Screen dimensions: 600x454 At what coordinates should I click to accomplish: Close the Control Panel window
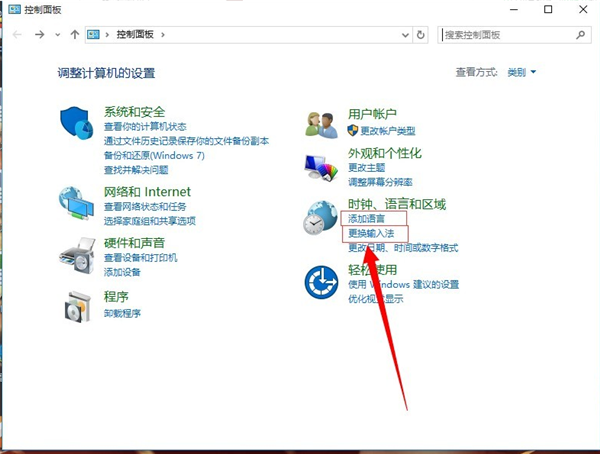(583, 9)
